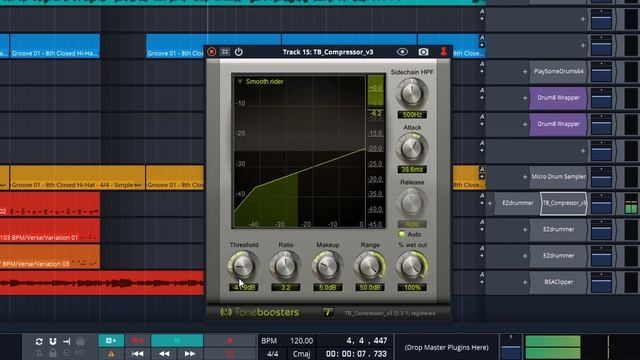Click the 100% wet out value field

click(x=412, y=287)
